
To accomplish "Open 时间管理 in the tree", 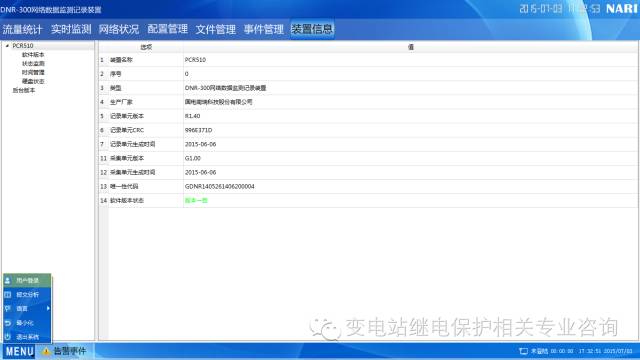I will click(x=33, y=73).
